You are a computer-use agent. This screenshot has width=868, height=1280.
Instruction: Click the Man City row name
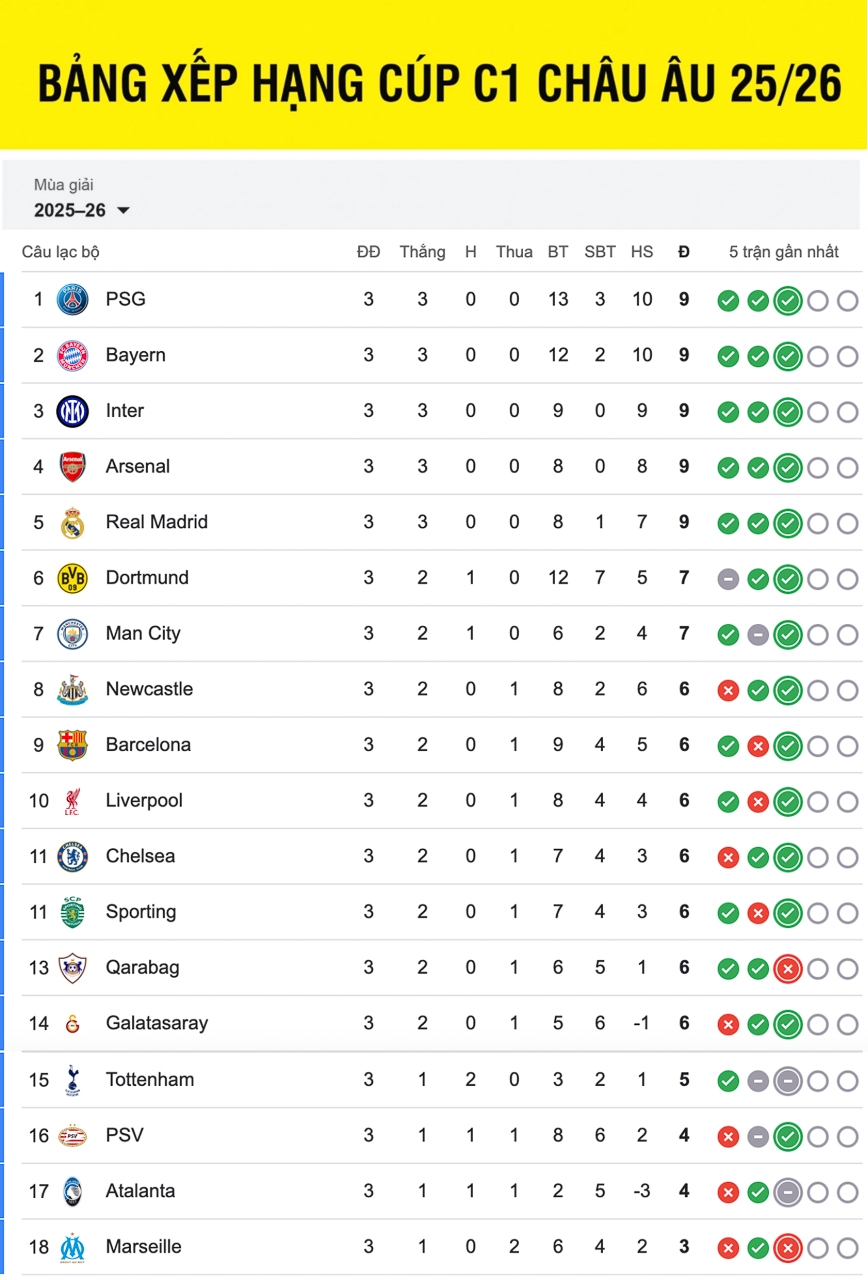(143, 634)
